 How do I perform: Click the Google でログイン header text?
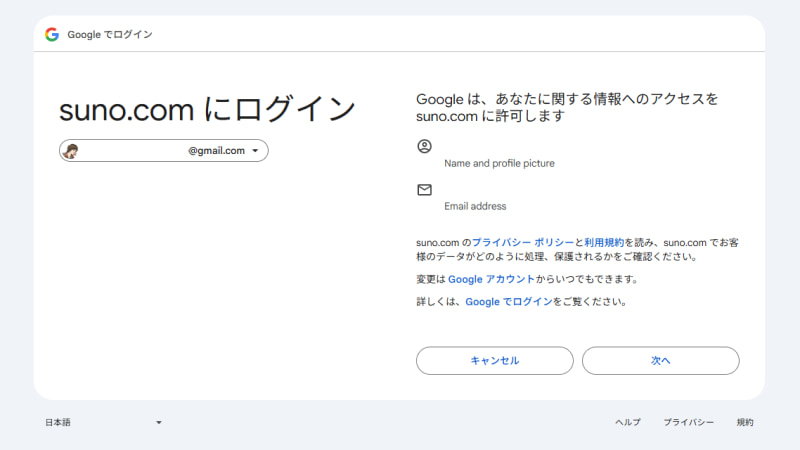pyautogui.click(x=110, y=34)
